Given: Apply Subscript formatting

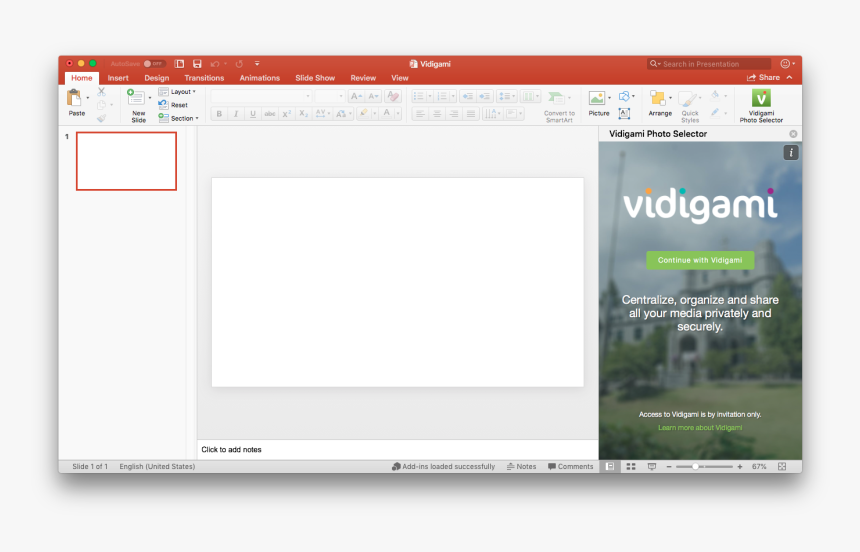Looking at the screenshot, I should click(x=304, y=114).
